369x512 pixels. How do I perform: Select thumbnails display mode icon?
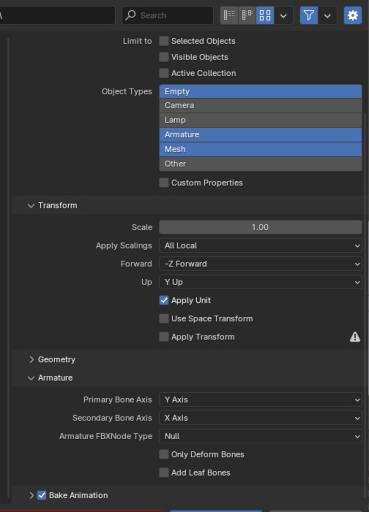pyautogui.click(x=265, y=15)
